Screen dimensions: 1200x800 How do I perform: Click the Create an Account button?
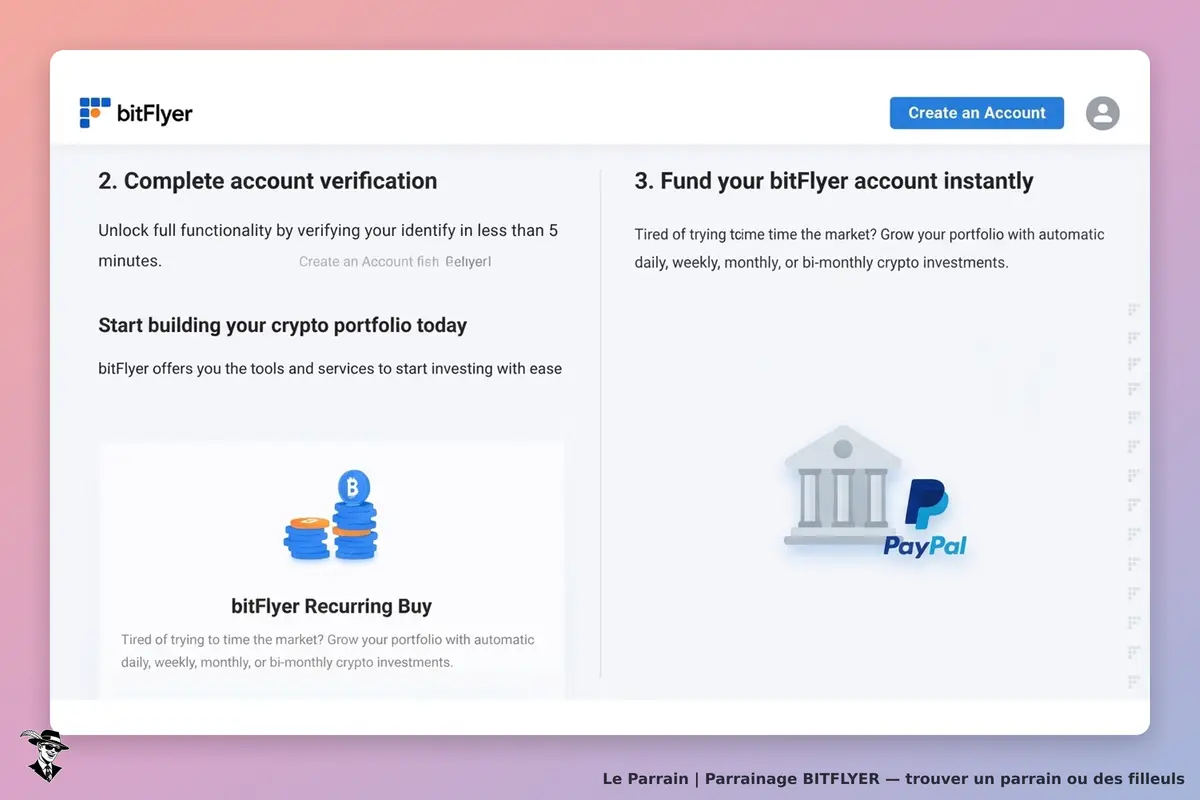977,113
